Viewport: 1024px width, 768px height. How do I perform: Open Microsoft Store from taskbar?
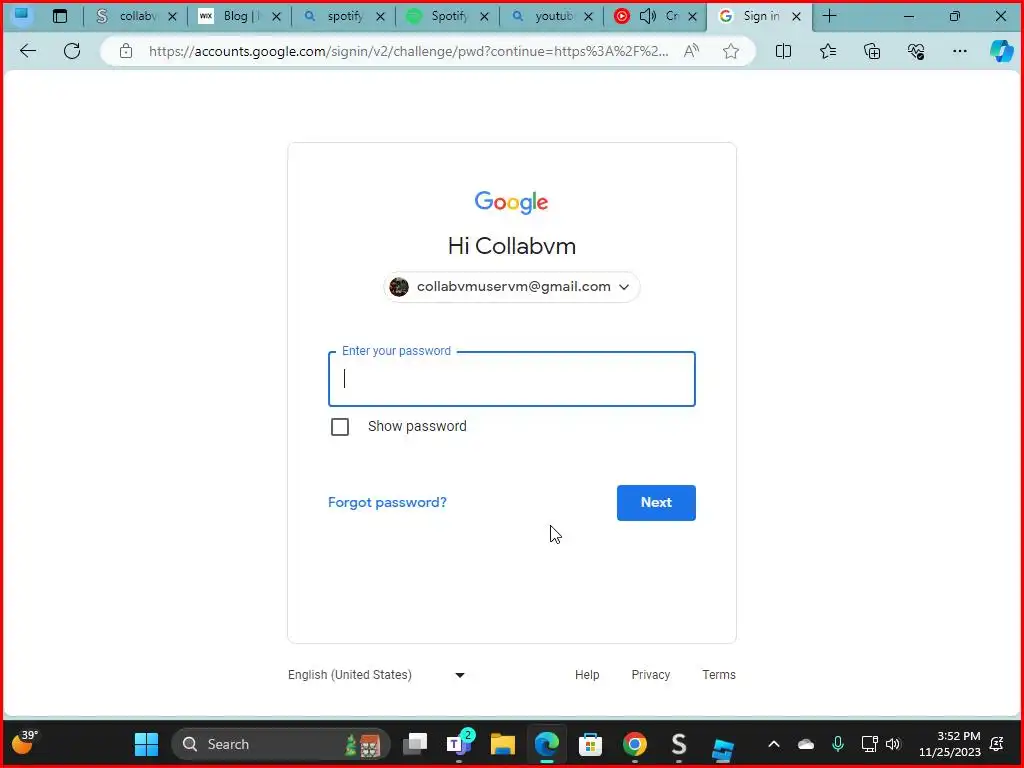coord(590,744)
